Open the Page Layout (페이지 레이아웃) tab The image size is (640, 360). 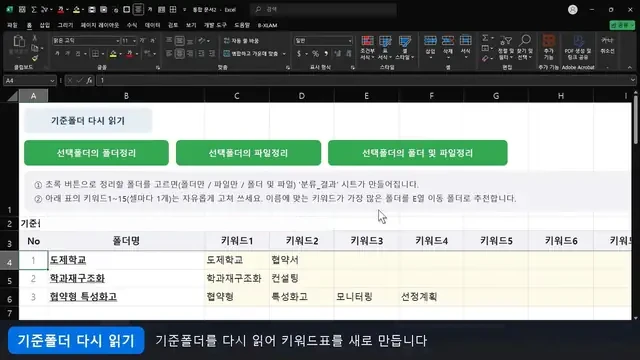click(100, 25)
